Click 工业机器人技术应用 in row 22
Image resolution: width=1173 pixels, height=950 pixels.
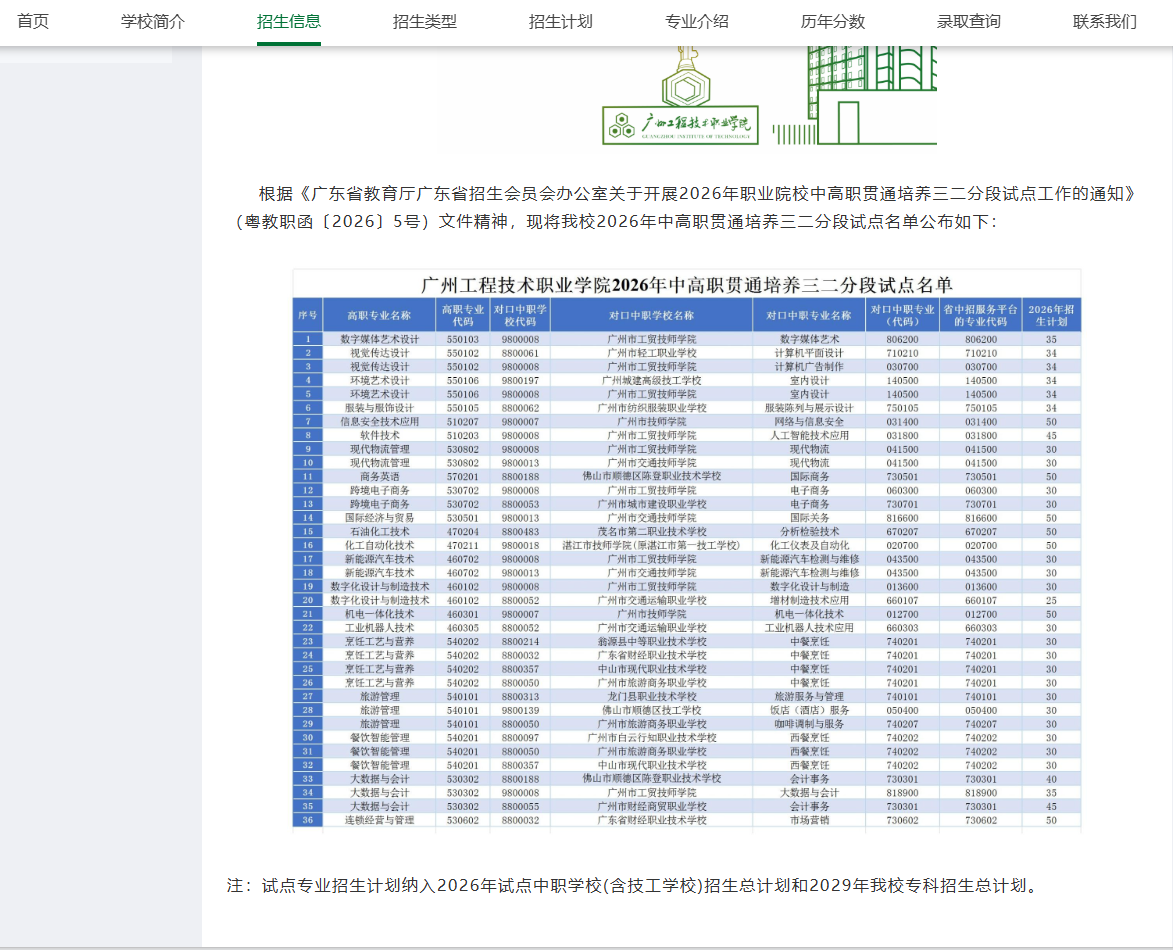[809, 628]
